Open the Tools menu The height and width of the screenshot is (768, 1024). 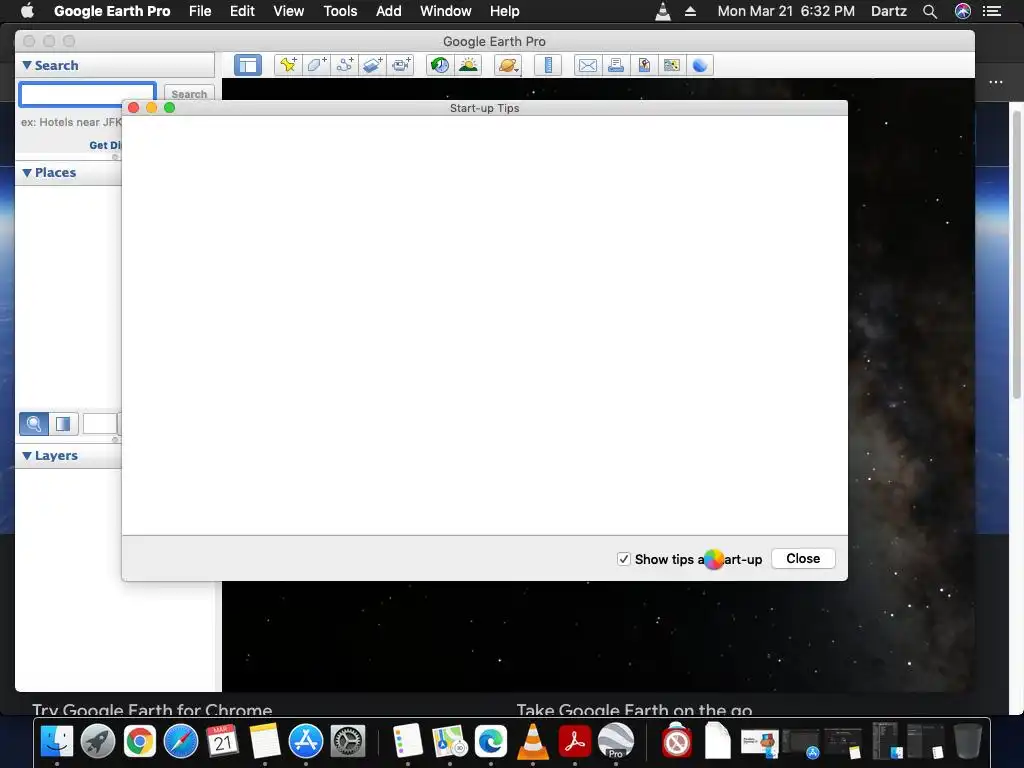coord(340,11)
